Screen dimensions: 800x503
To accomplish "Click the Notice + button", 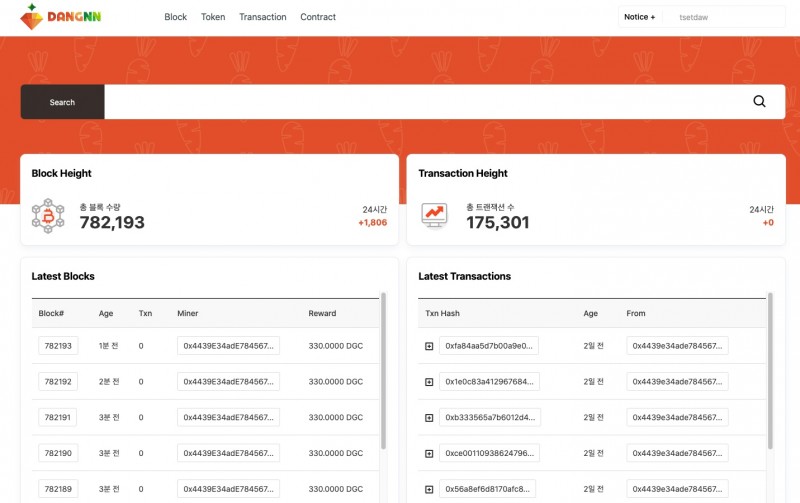I will [x=639, y=17].
